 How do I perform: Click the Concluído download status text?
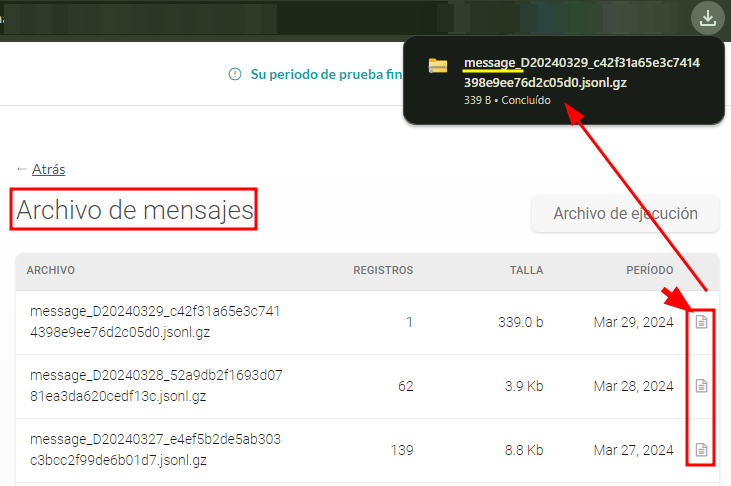525,101
